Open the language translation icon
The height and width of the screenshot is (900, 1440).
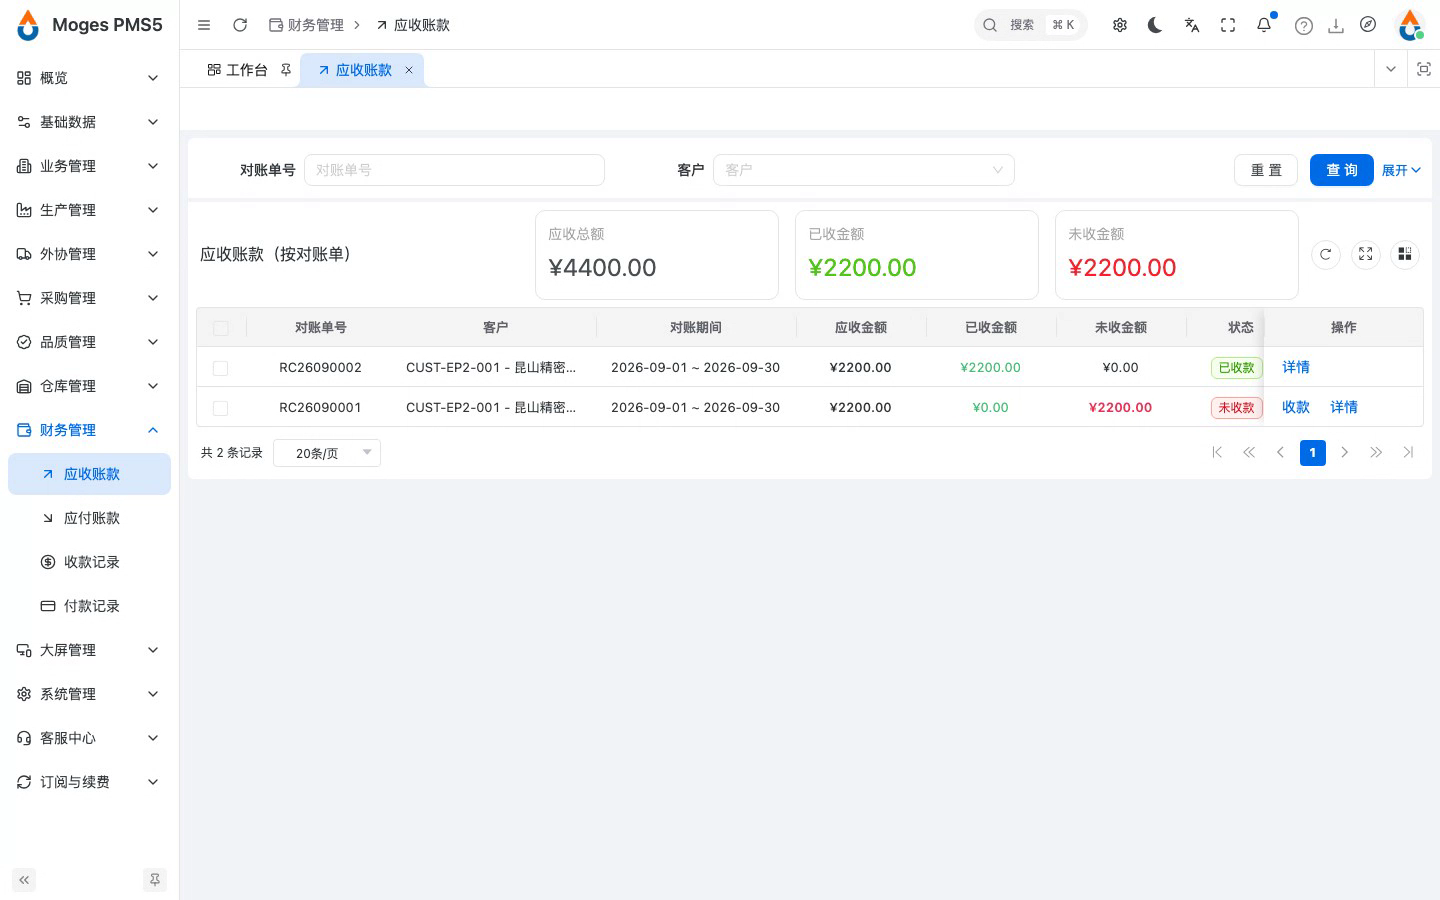[1192, 25]
